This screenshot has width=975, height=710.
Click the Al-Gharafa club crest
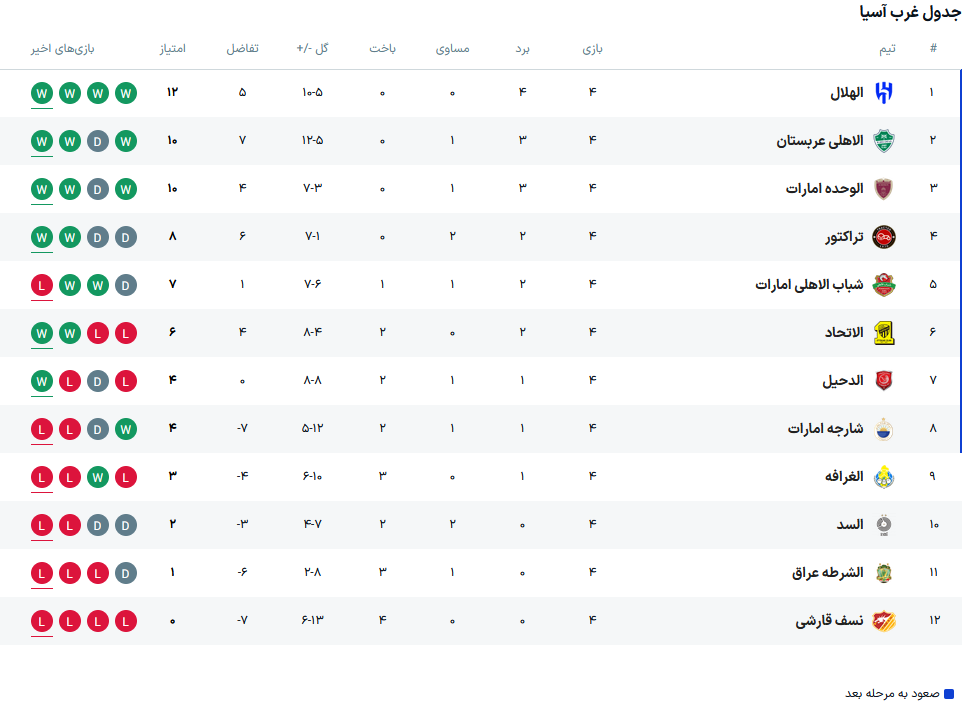coord(884,477)
